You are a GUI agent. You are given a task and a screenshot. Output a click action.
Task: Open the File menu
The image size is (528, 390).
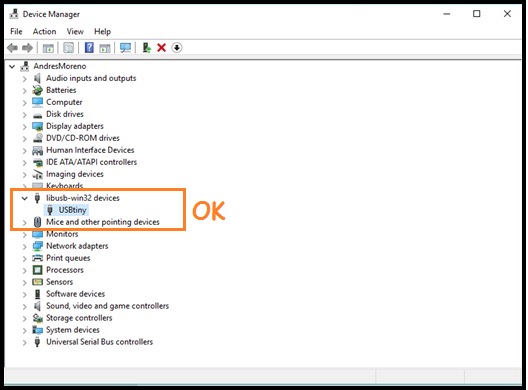tap(16, 32)
